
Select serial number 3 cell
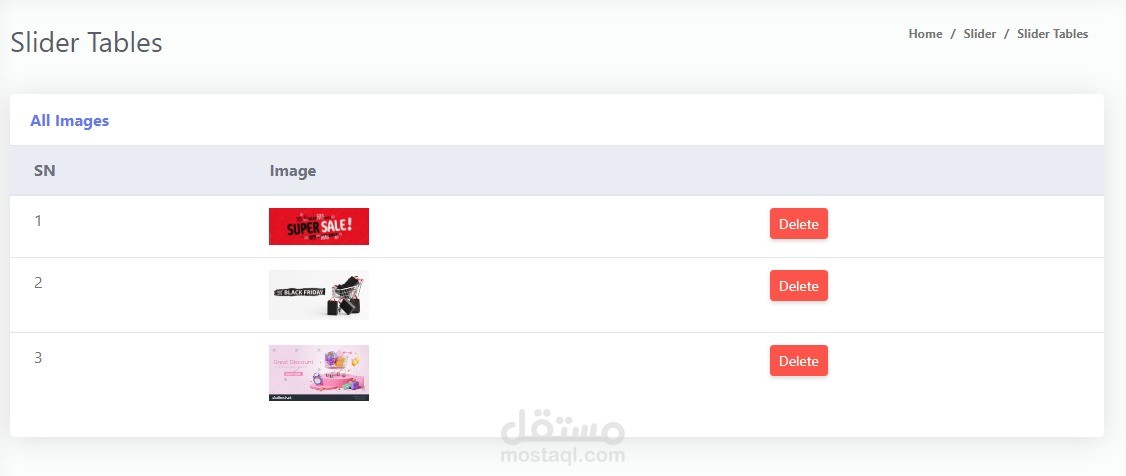tap(38, 358)
